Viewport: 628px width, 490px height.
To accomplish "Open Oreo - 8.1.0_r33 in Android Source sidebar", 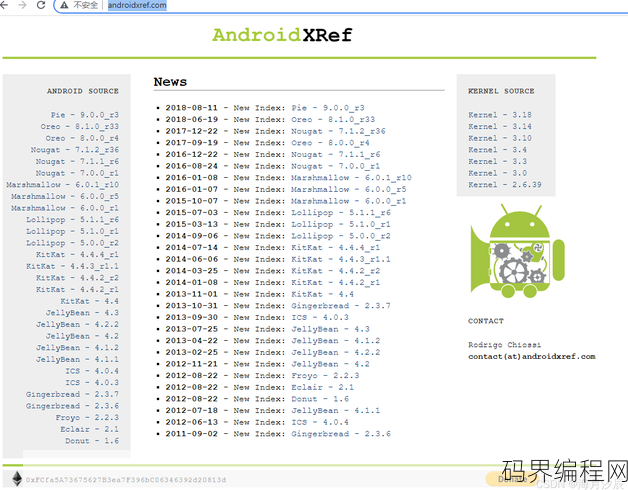I will (79, 127).
